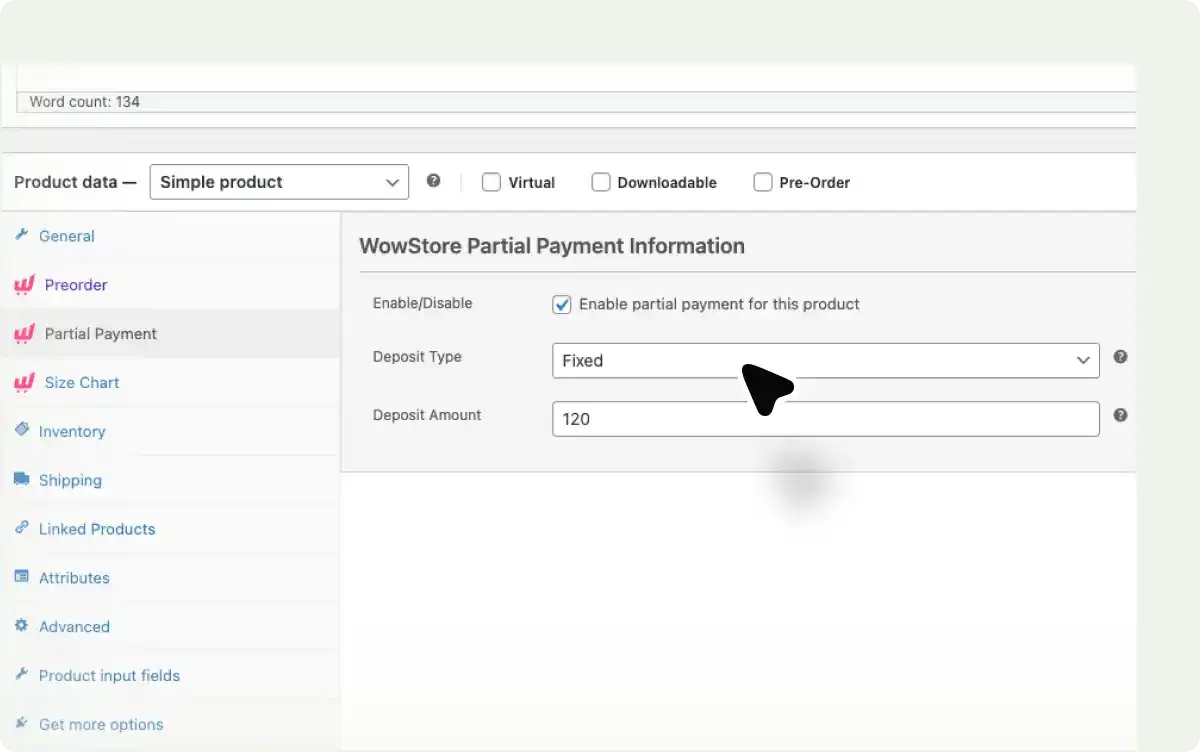The image size is (1200, 752).
Task: Switch to the Partial Payment tab
Action: [x=100, y=333]
